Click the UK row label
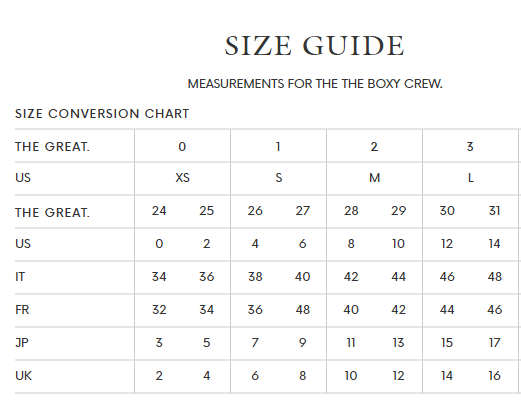The width and height of the screenshot is (521, 417). pyautogui.click(x=23, y=376)
